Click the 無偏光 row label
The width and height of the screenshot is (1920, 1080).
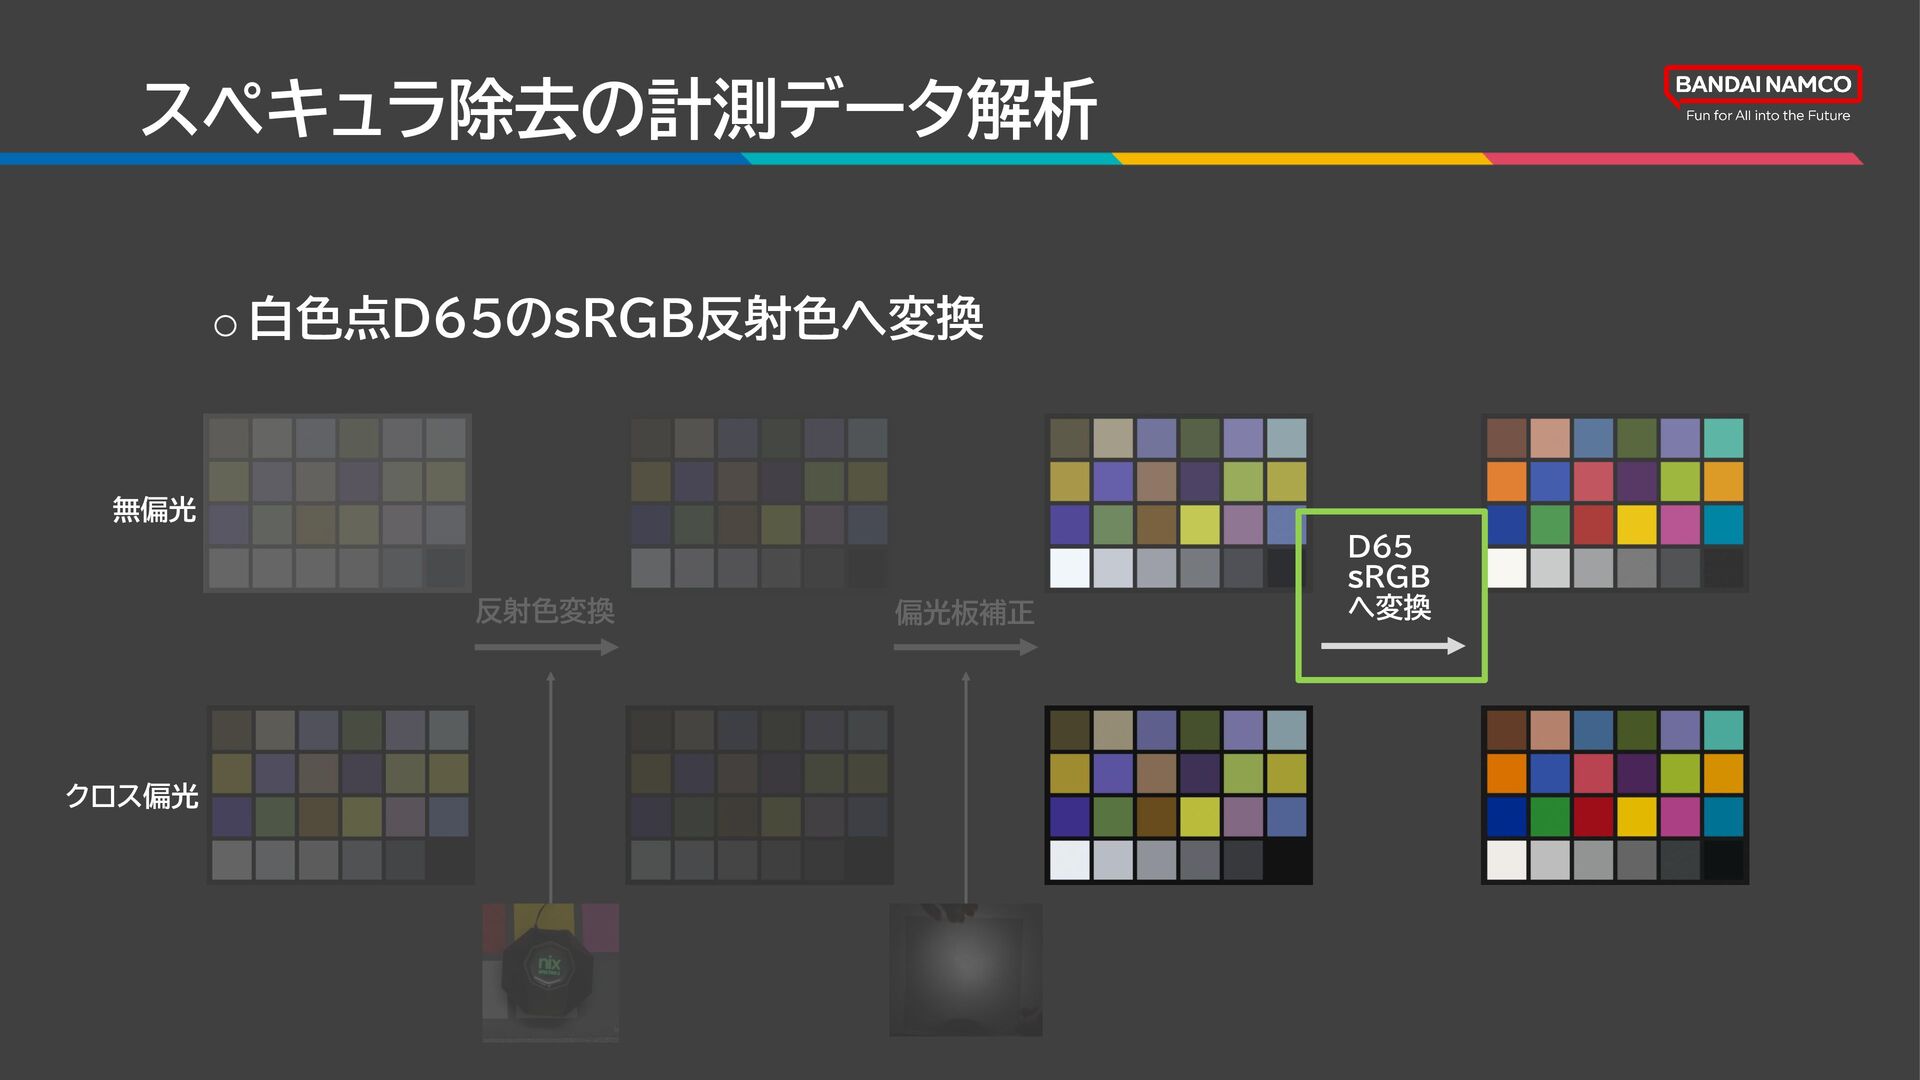(154, 510)
